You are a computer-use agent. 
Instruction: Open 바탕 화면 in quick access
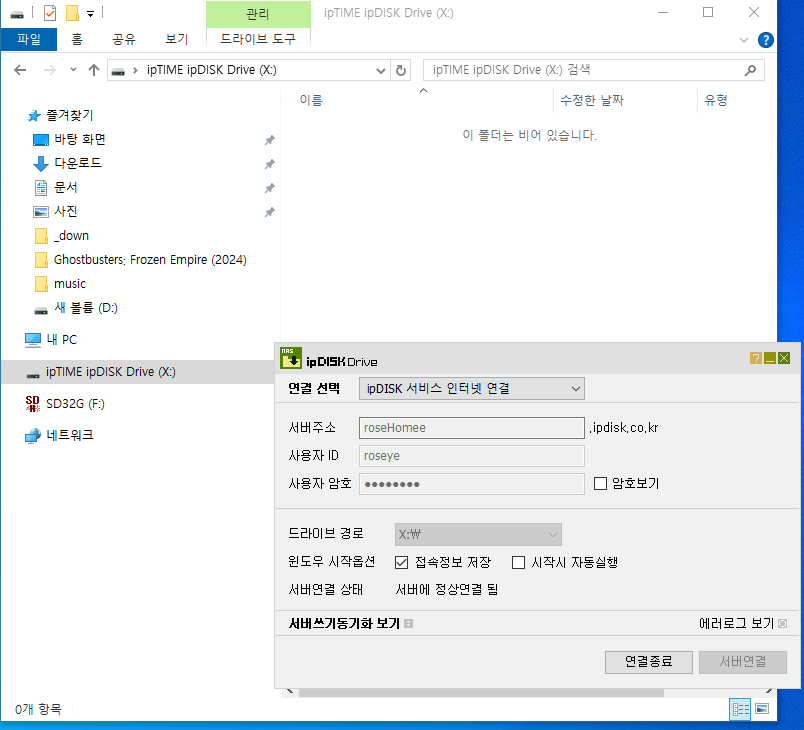tap(80, 139)
